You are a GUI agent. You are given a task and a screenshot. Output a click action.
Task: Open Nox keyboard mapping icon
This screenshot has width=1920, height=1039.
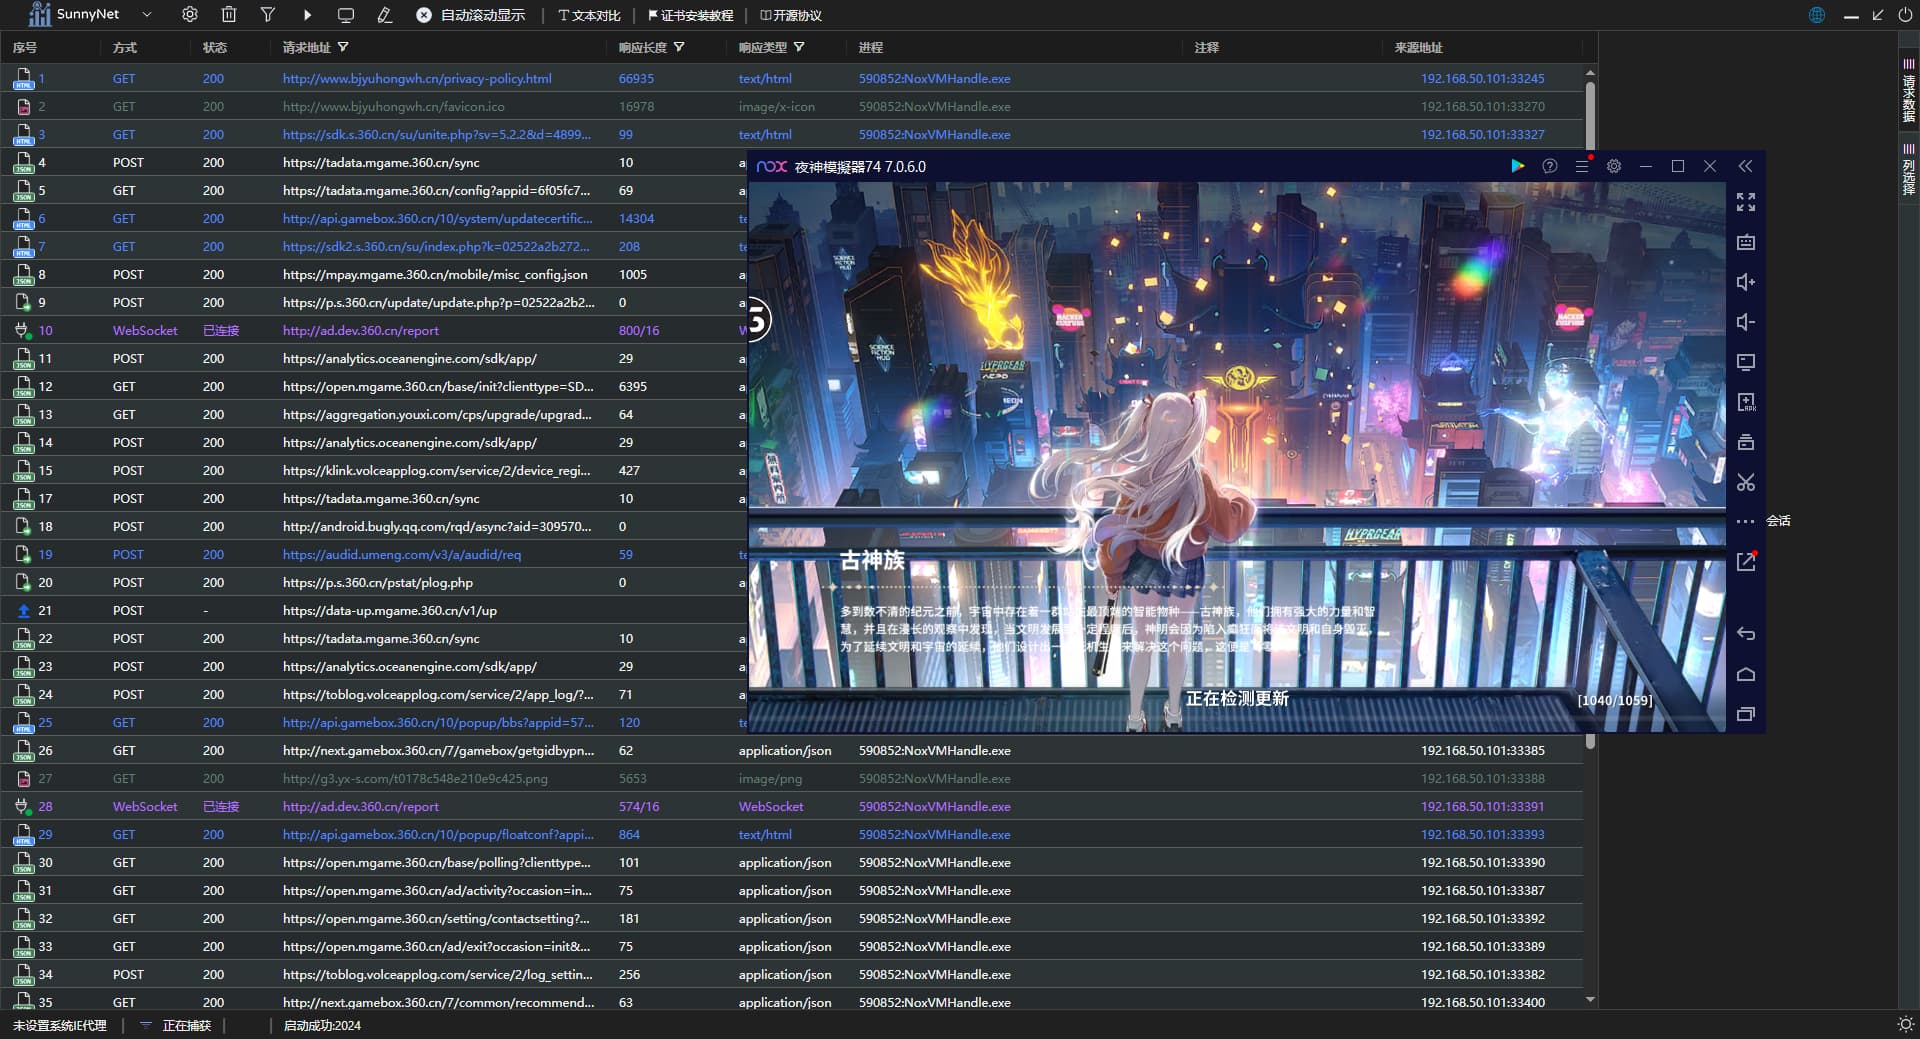coord(1746,242)
